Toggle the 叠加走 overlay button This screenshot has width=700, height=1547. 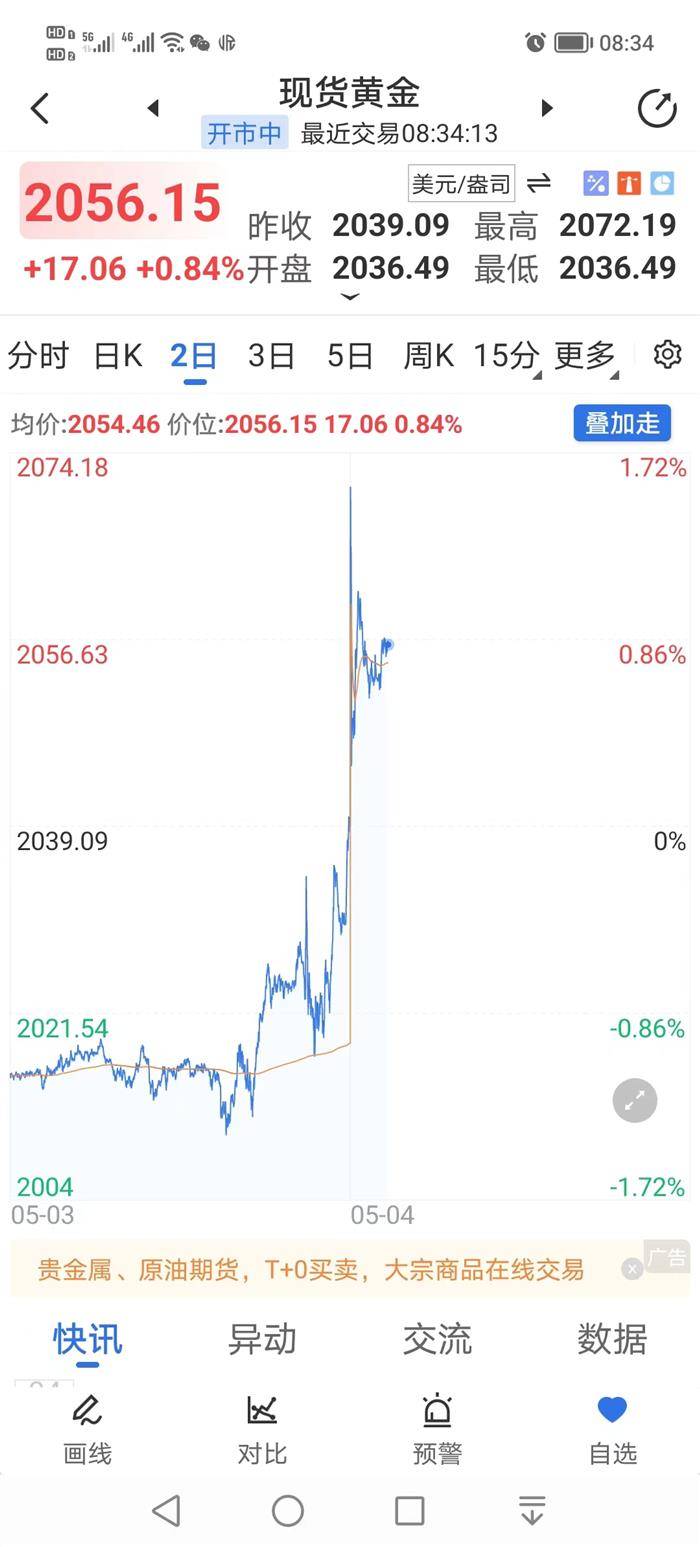coord(622,423)
